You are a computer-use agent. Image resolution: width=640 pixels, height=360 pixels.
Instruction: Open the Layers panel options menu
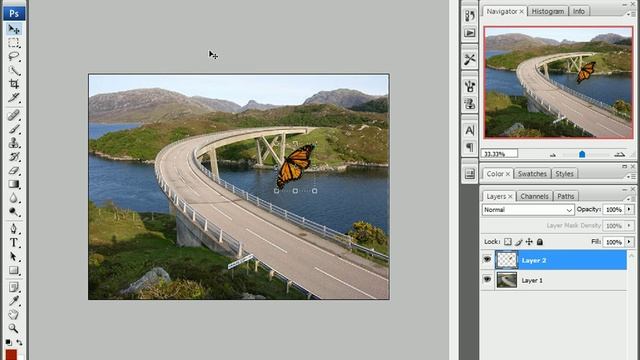pos(631,198)
